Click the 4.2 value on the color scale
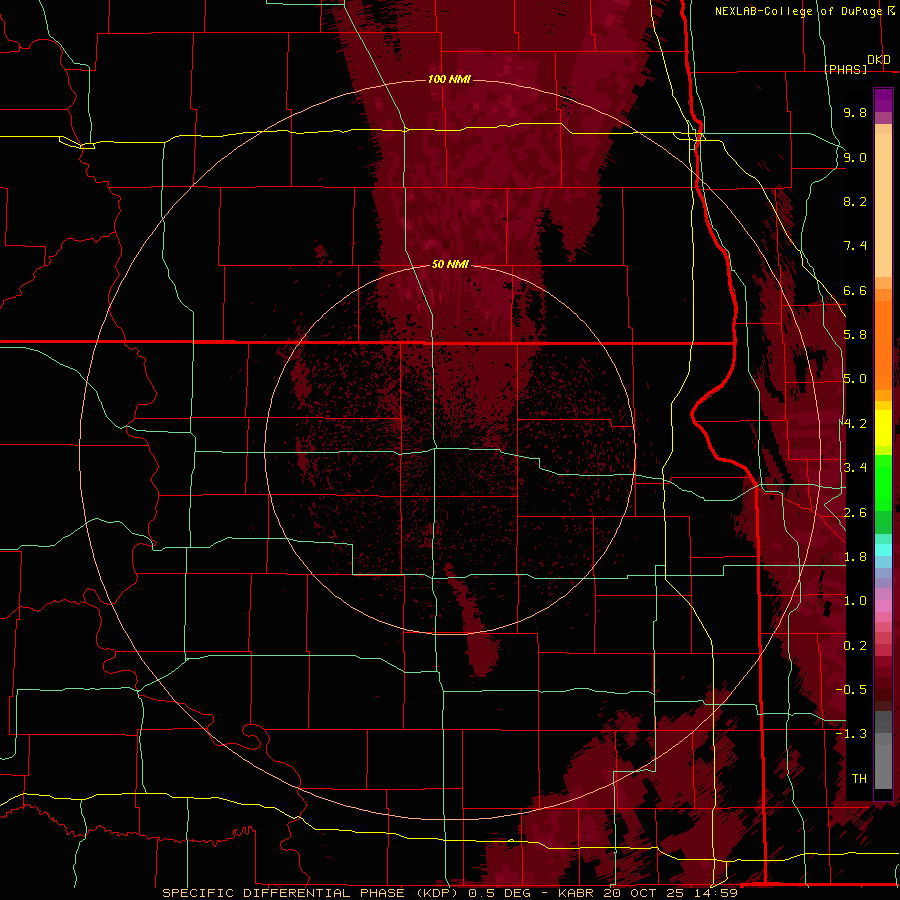Screen dimensions: 900x900 (x=855, y=424)
